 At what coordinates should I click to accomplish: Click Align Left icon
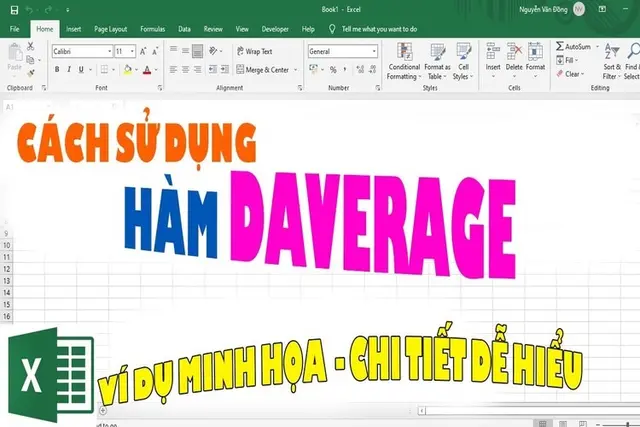(173, 70)
